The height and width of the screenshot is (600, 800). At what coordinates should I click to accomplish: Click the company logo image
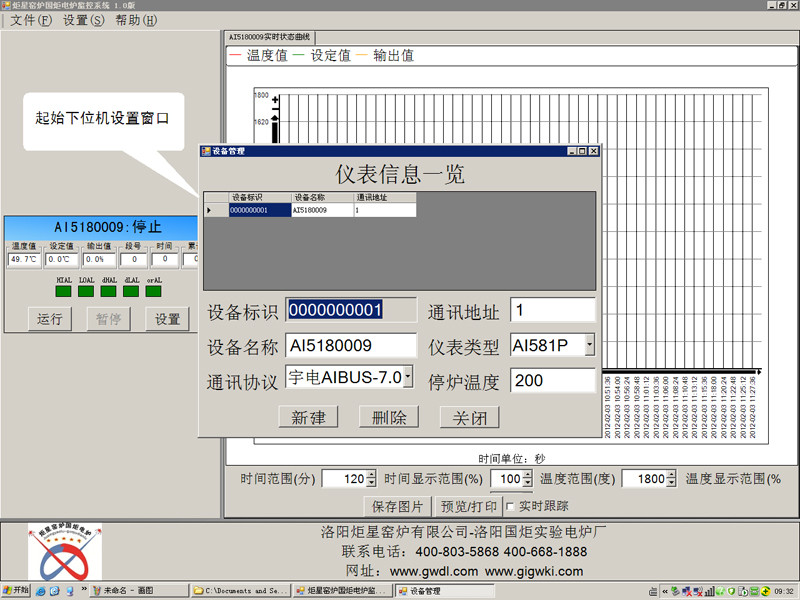click(x=64, y=552)
